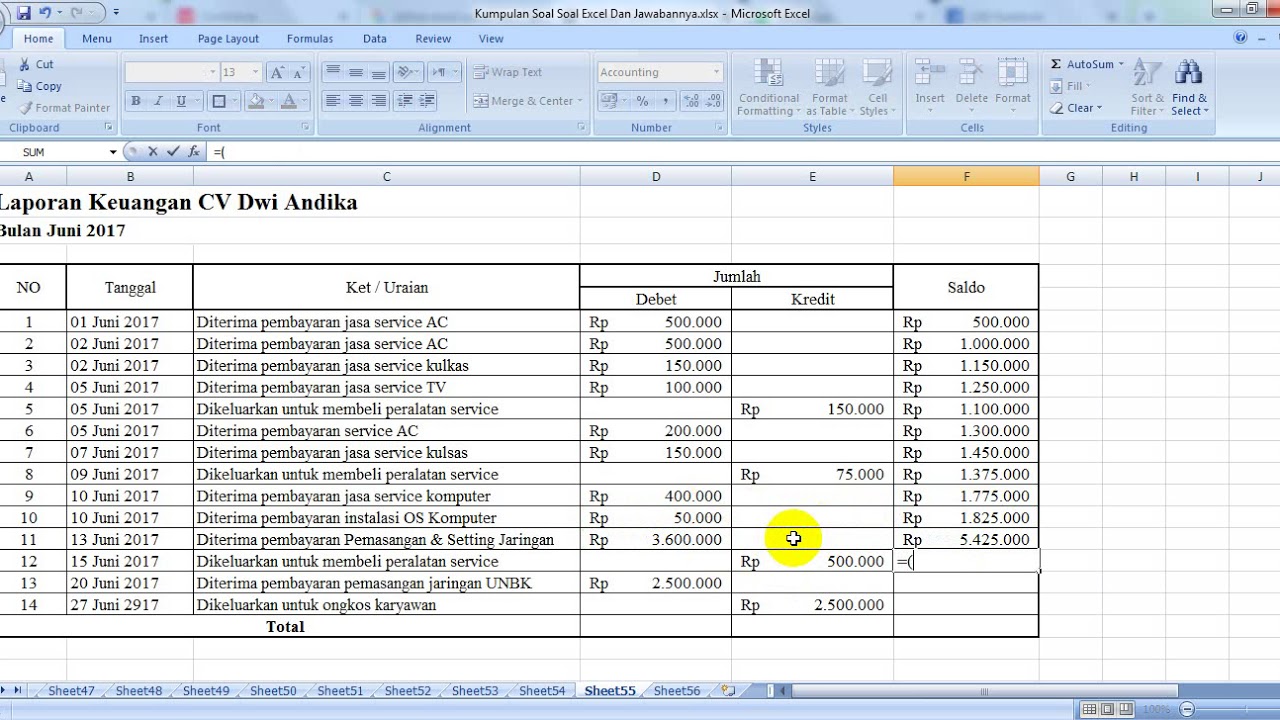This screenshot has height=720, width=1280.
Task: Open the Formulas ribbon tab
Action: (310, 38)
